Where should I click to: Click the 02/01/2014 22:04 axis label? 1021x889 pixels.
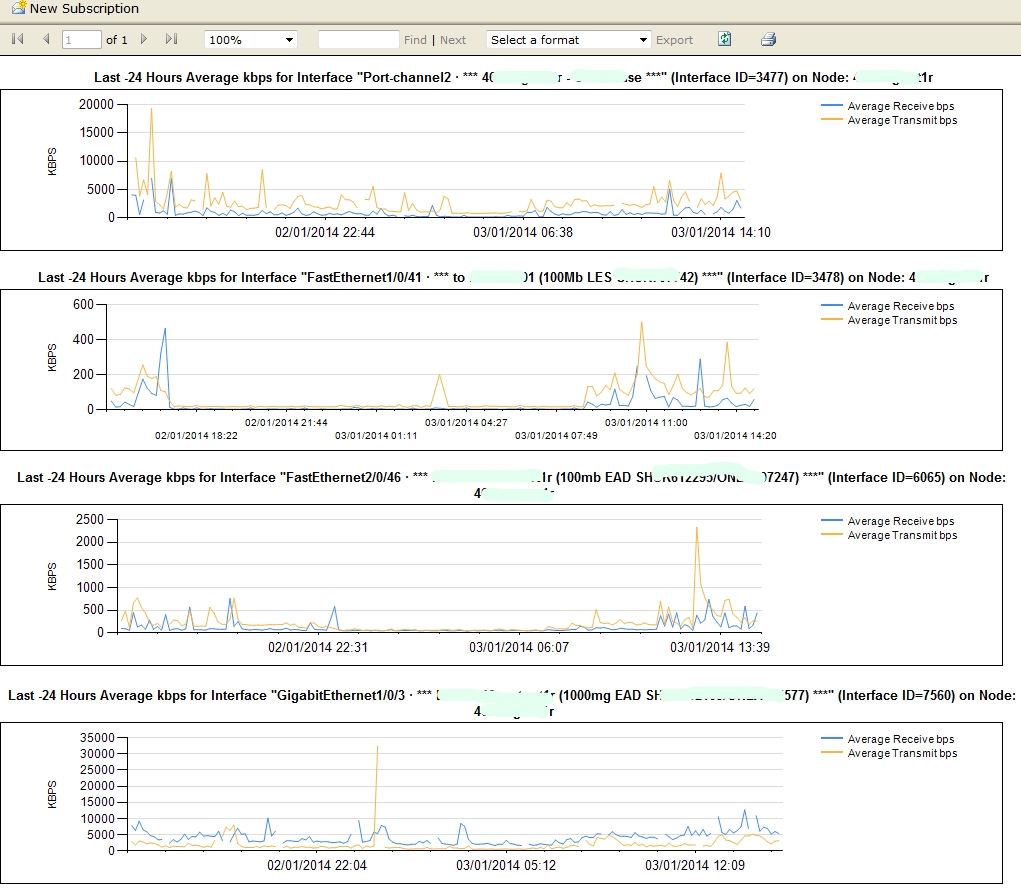(x=317, y=866)
